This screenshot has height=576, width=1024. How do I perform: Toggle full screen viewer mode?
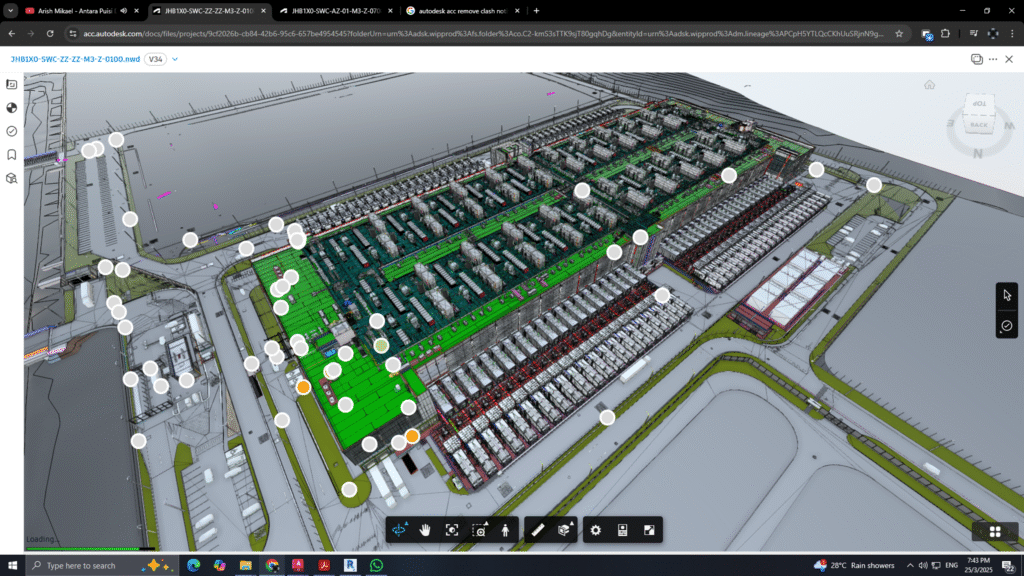point(649,530)
